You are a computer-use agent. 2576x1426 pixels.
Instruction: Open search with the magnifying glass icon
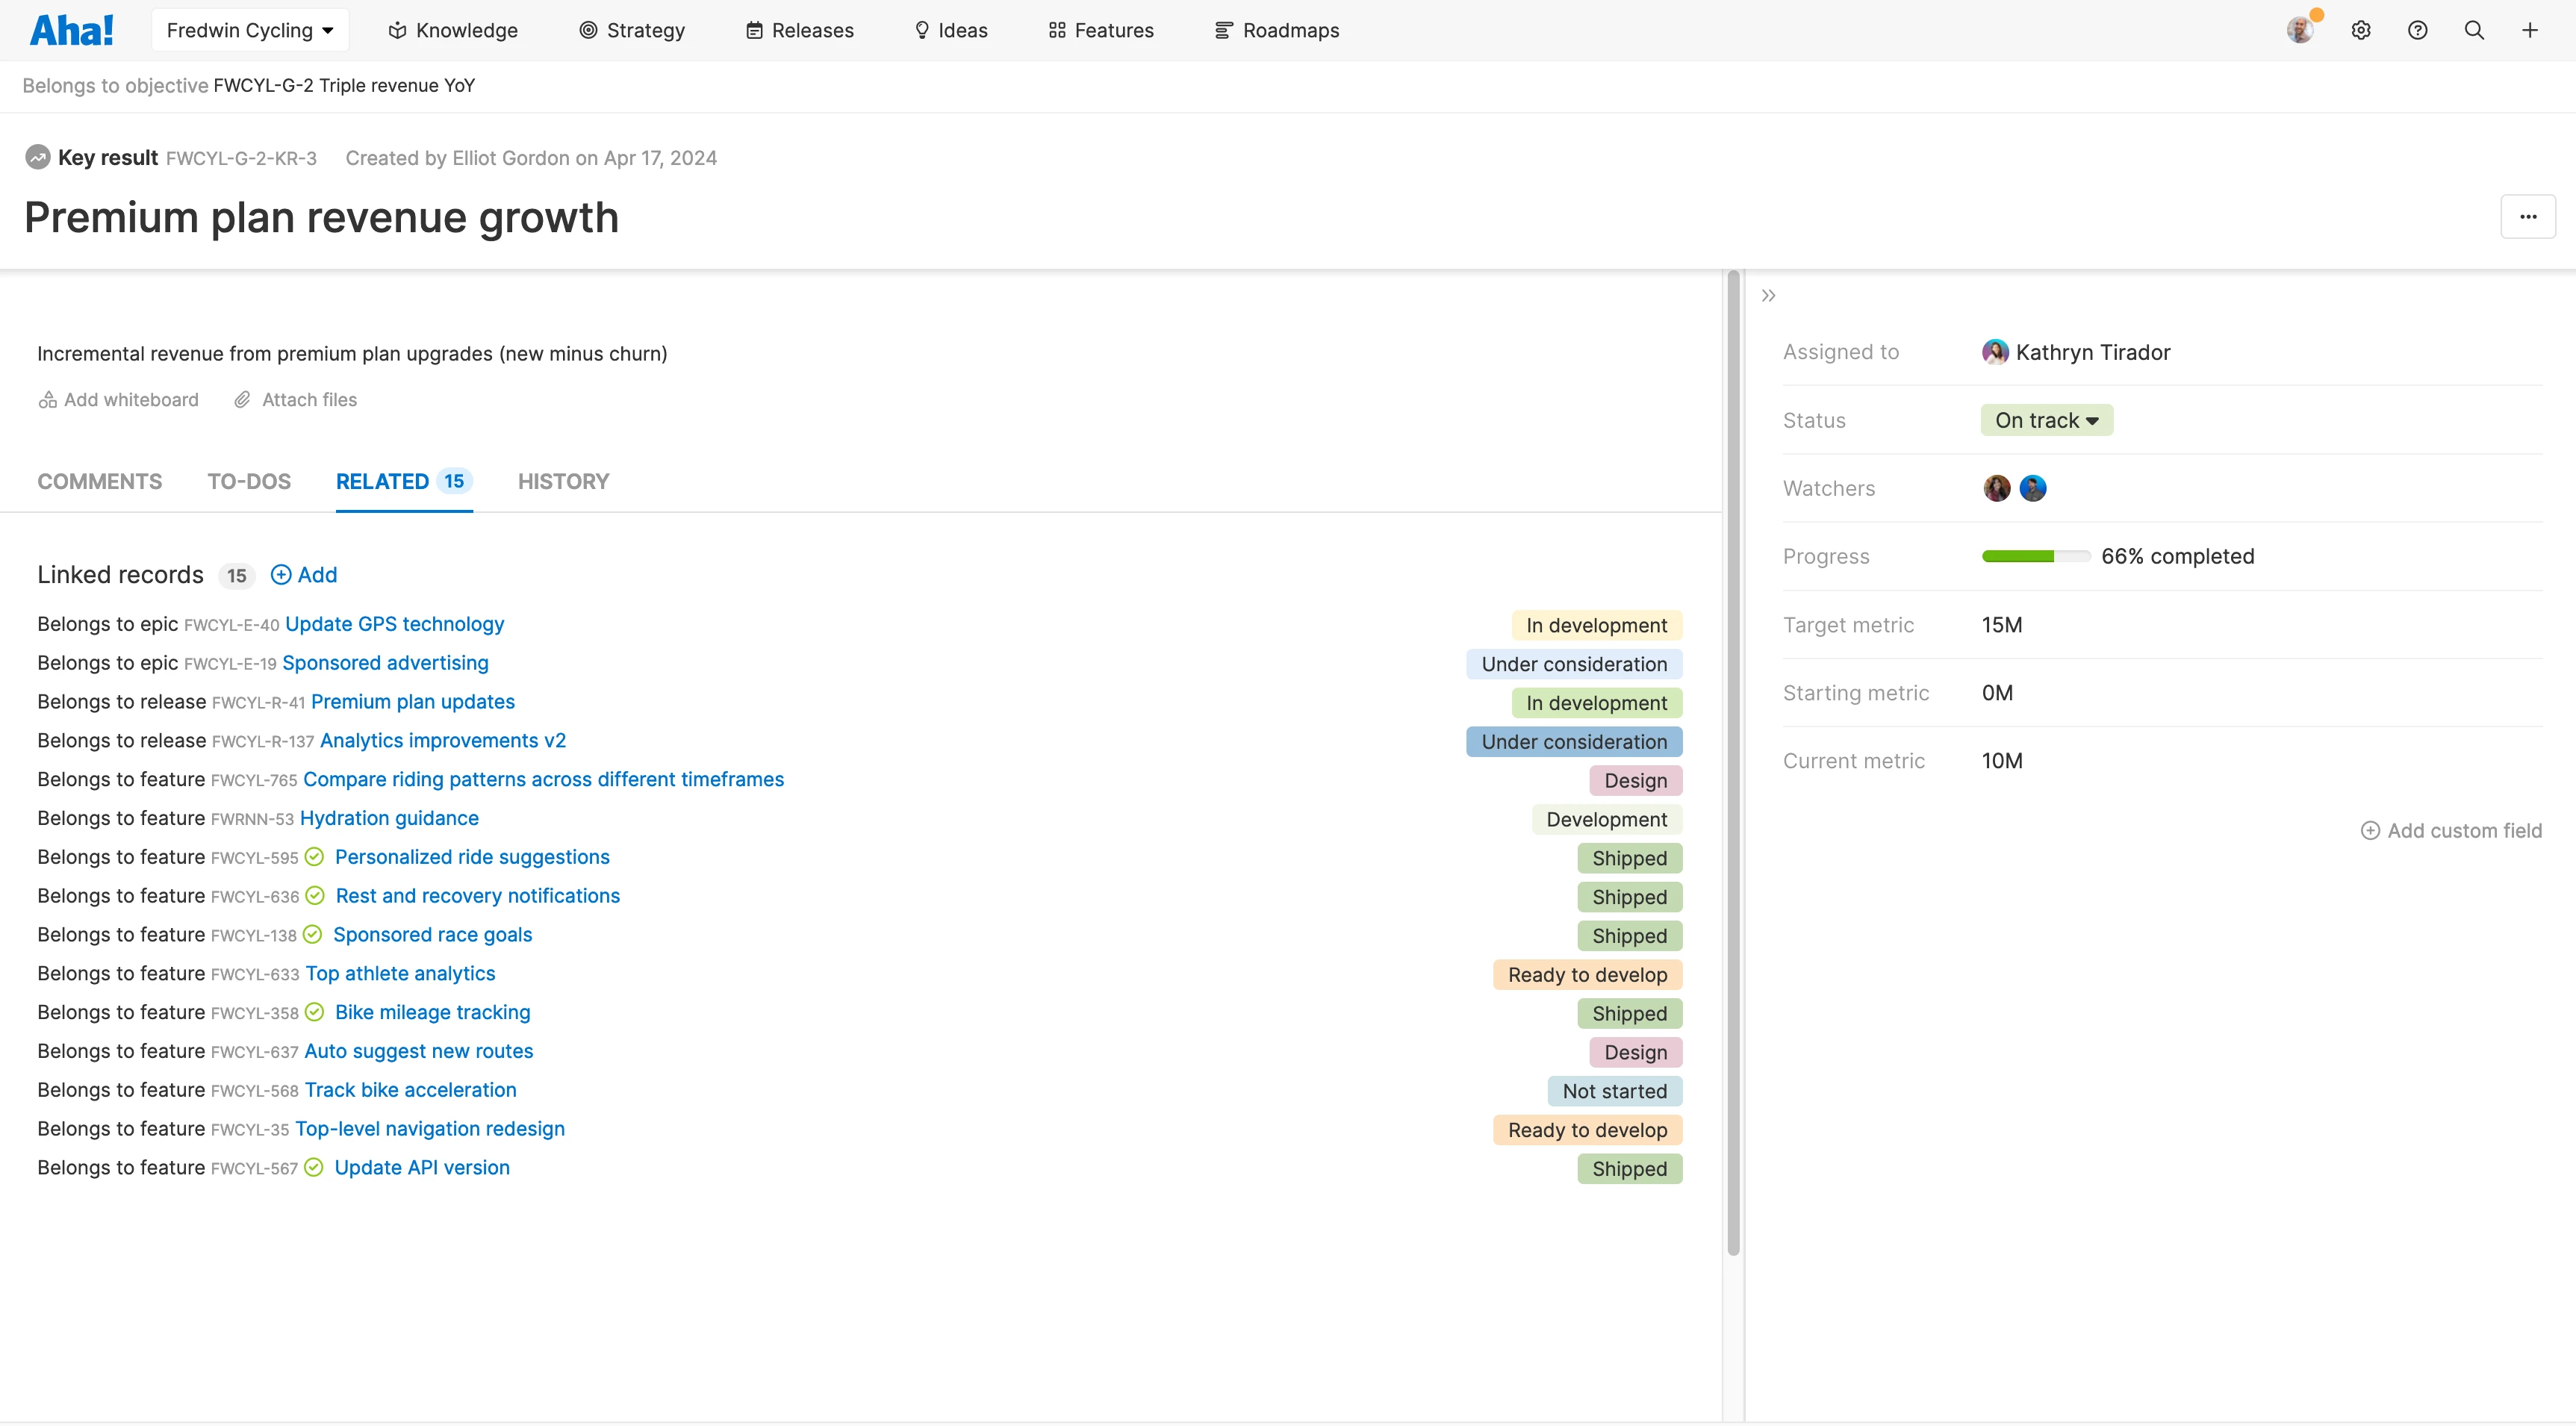(x=2474, y=30)
